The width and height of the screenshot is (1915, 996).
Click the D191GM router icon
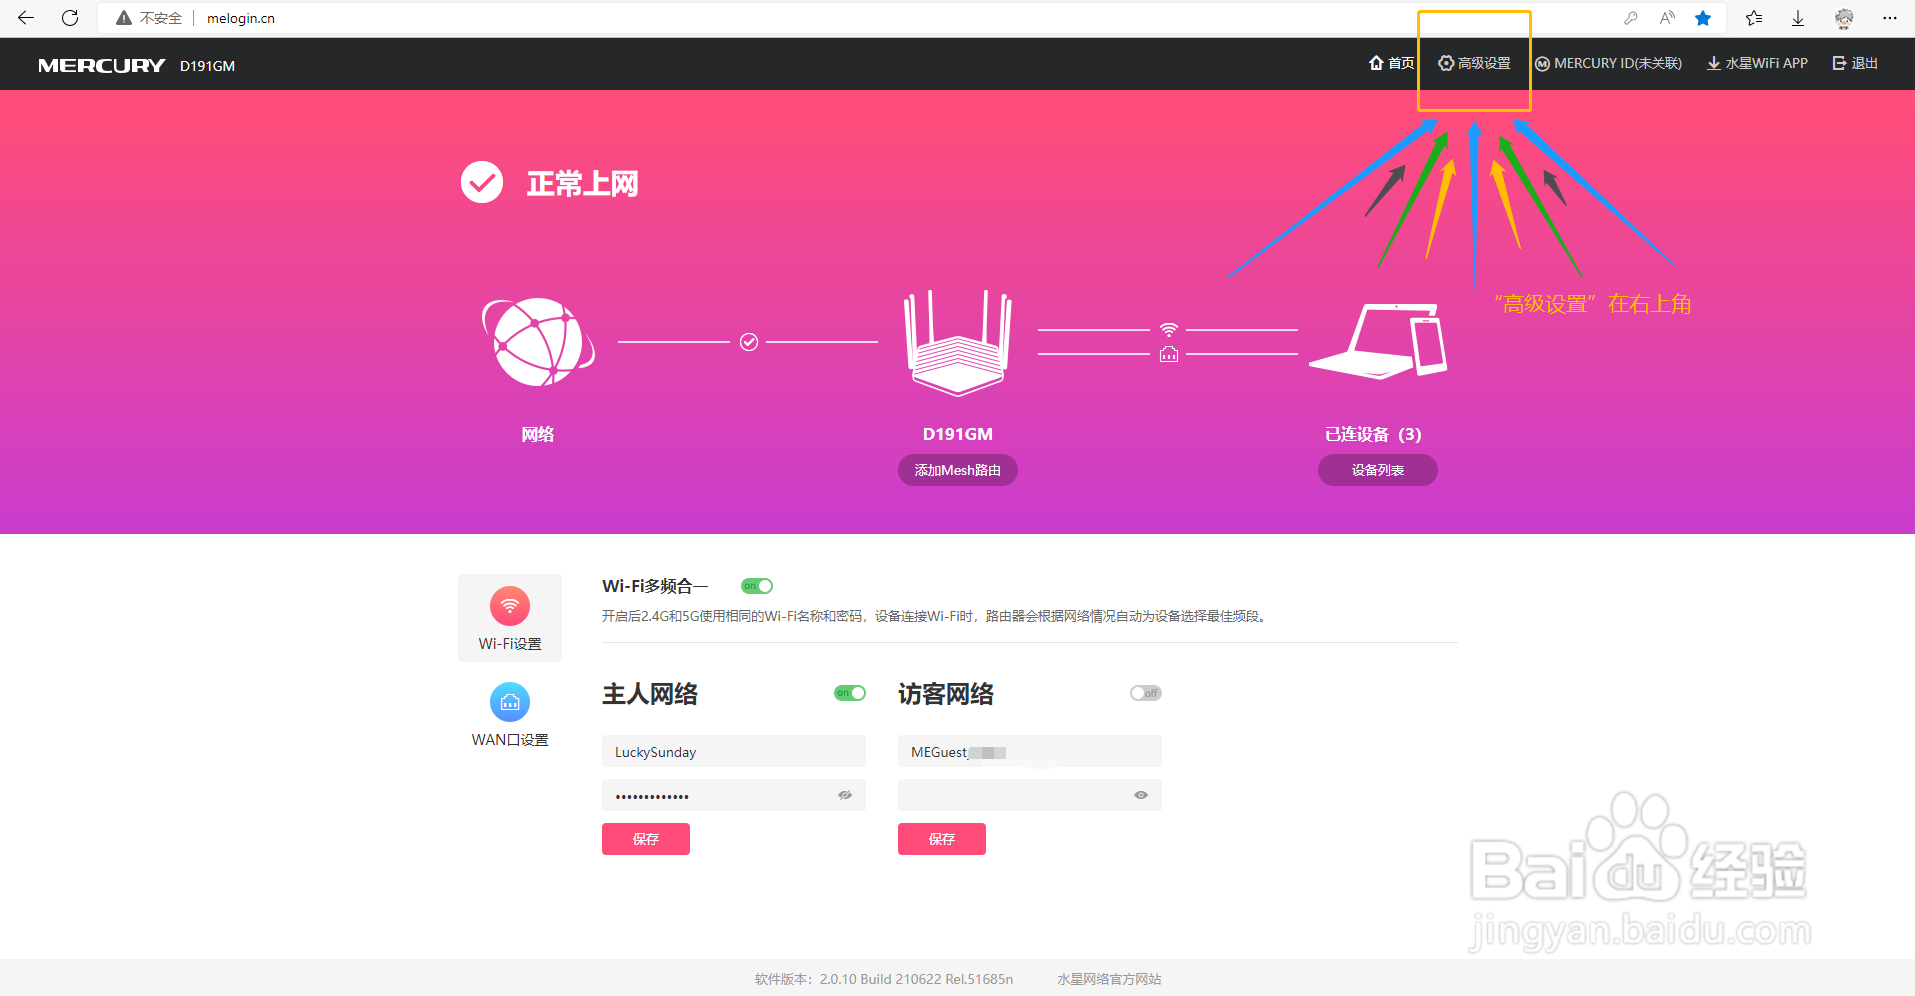(x=958, y=342)
